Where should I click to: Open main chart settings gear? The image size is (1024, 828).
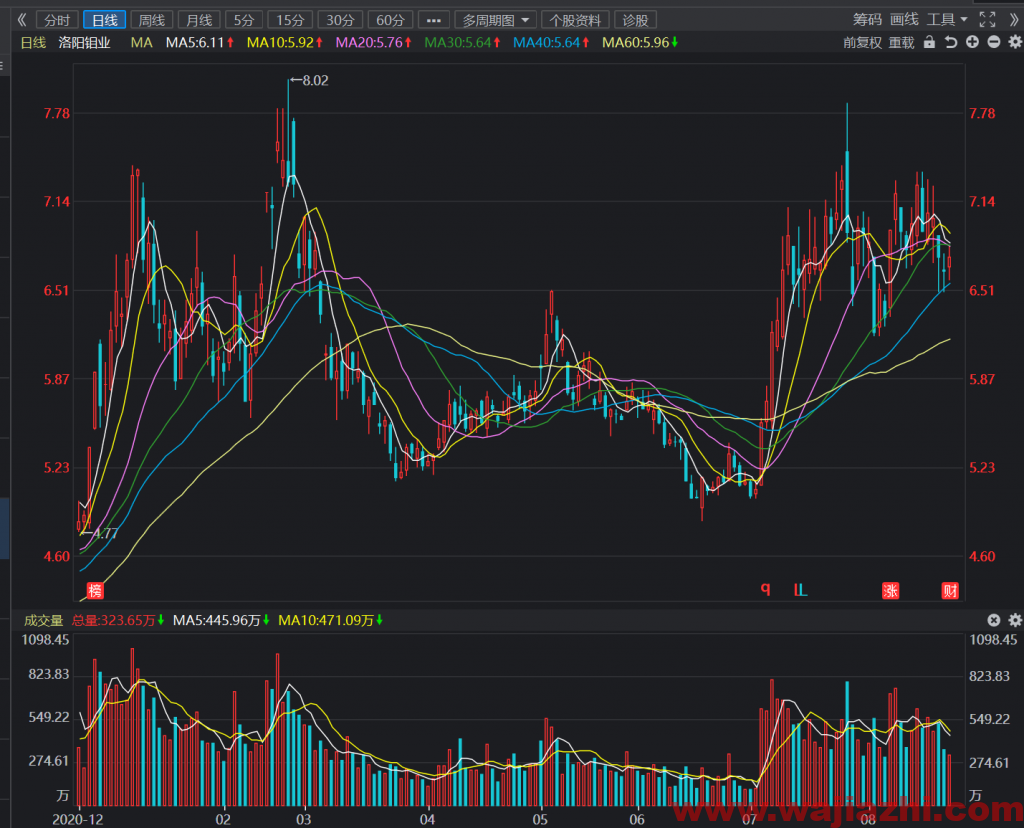[1015, 42]
